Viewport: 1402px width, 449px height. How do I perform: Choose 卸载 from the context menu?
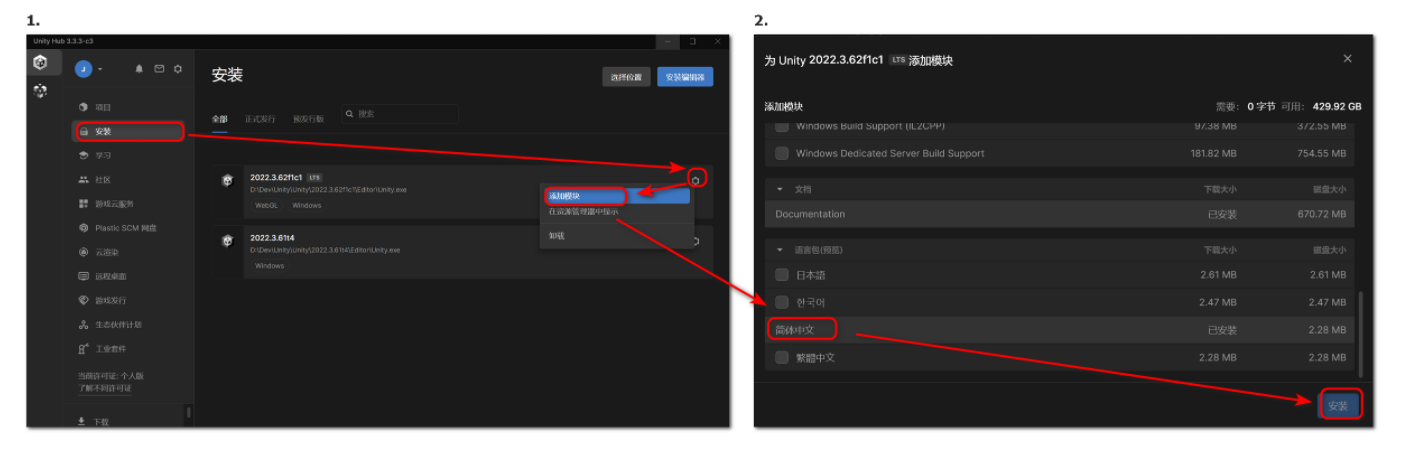click(x=616, y=236)
